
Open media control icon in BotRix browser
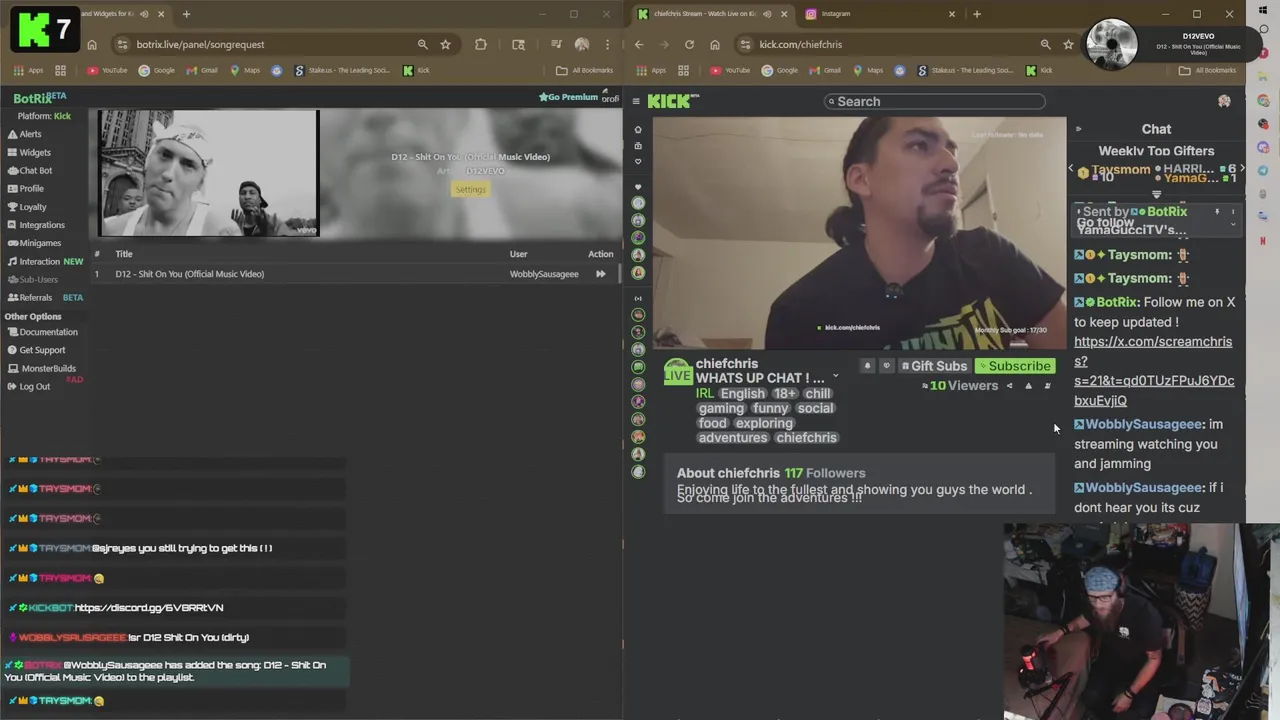click(556, 44)
